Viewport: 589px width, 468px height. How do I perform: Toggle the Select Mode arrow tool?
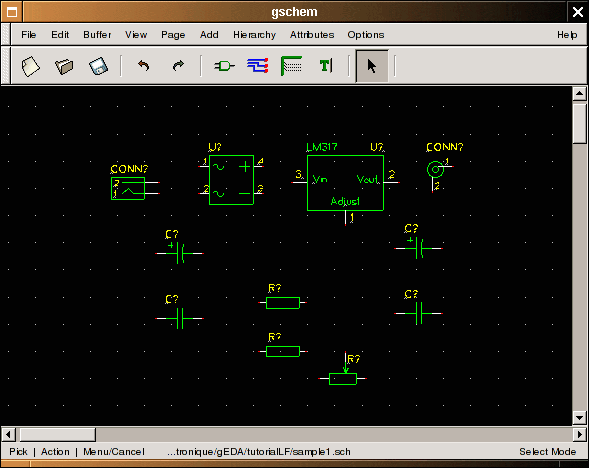(372, 66)
